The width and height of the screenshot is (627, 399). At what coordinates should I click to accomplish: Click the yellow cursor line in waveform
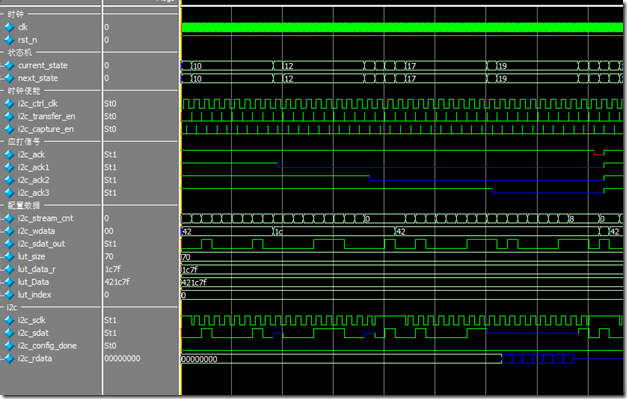tap(181, 200)
